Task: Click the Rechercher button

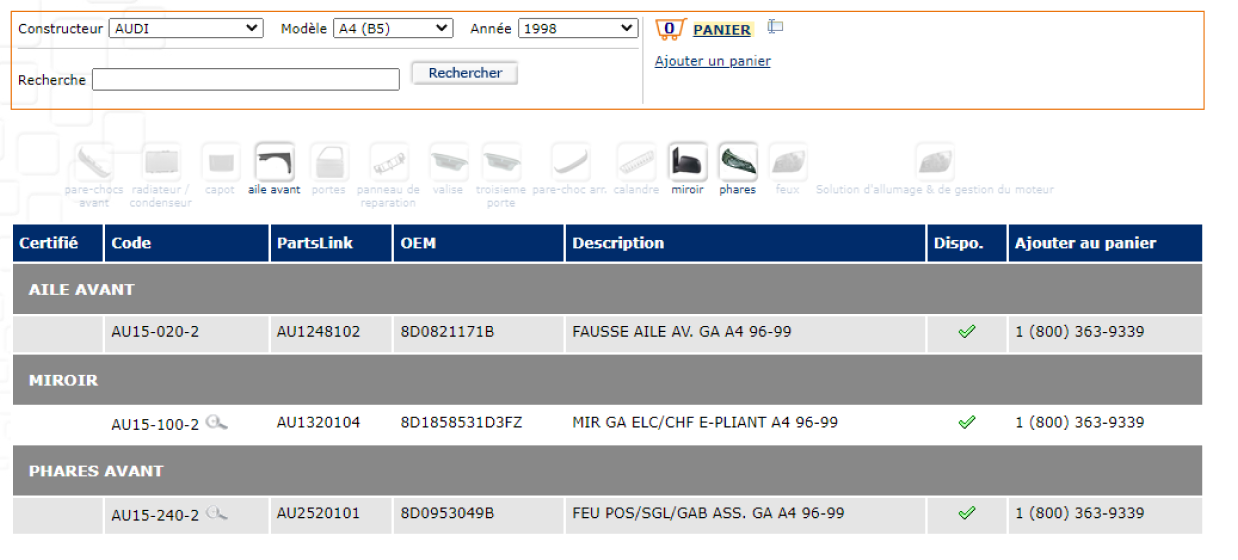Action: pyautogui.click(x=465, y=73)
